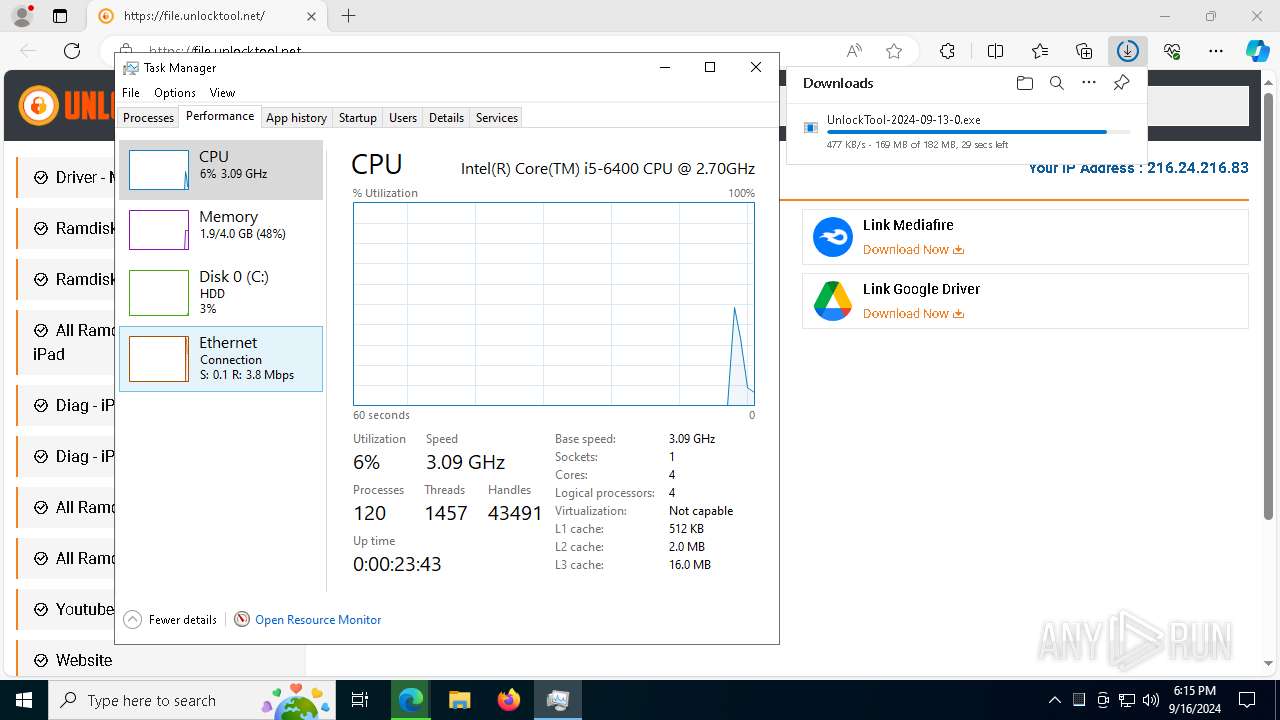Open Task View on taskbar
This screenshot has width=1280, height=720.
coord(361,700)
